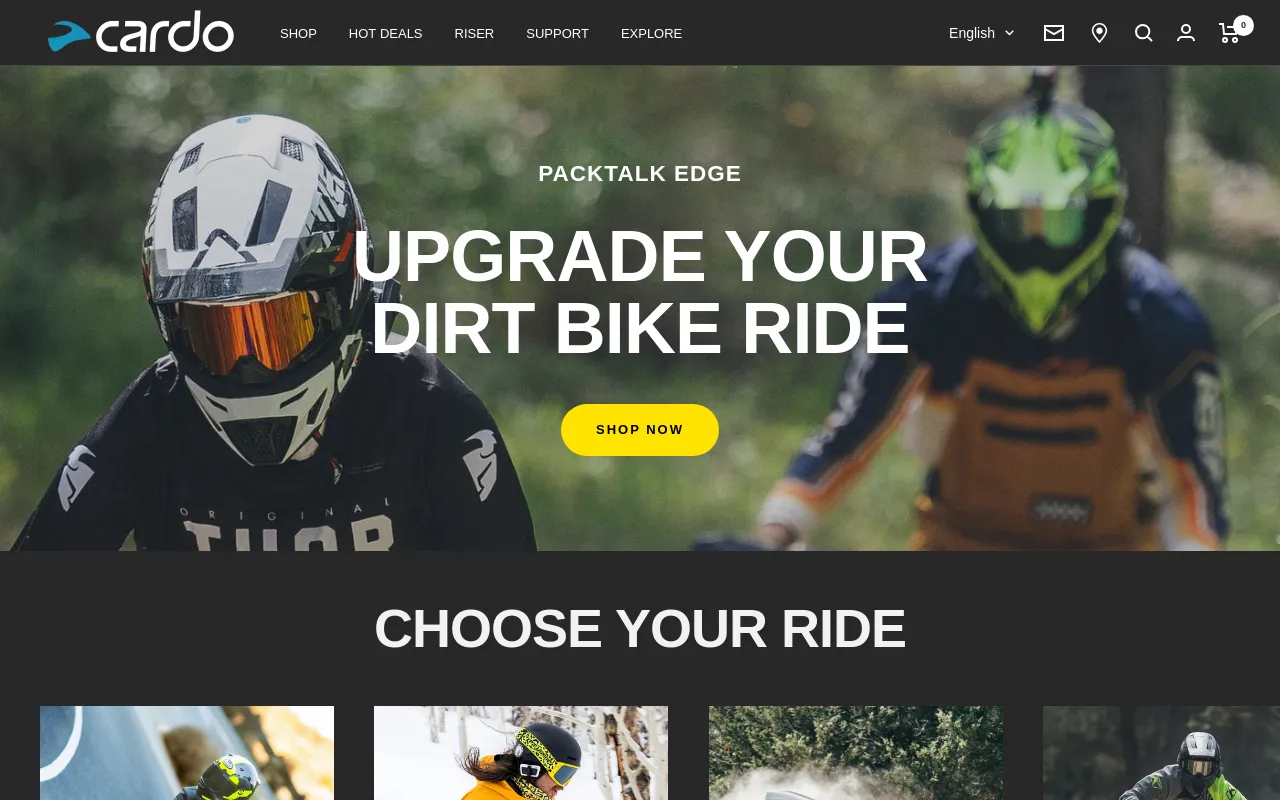Open the store locator pin icon
The image size is (1280, 800).
pyautogui.click(x=1099, y=33)
